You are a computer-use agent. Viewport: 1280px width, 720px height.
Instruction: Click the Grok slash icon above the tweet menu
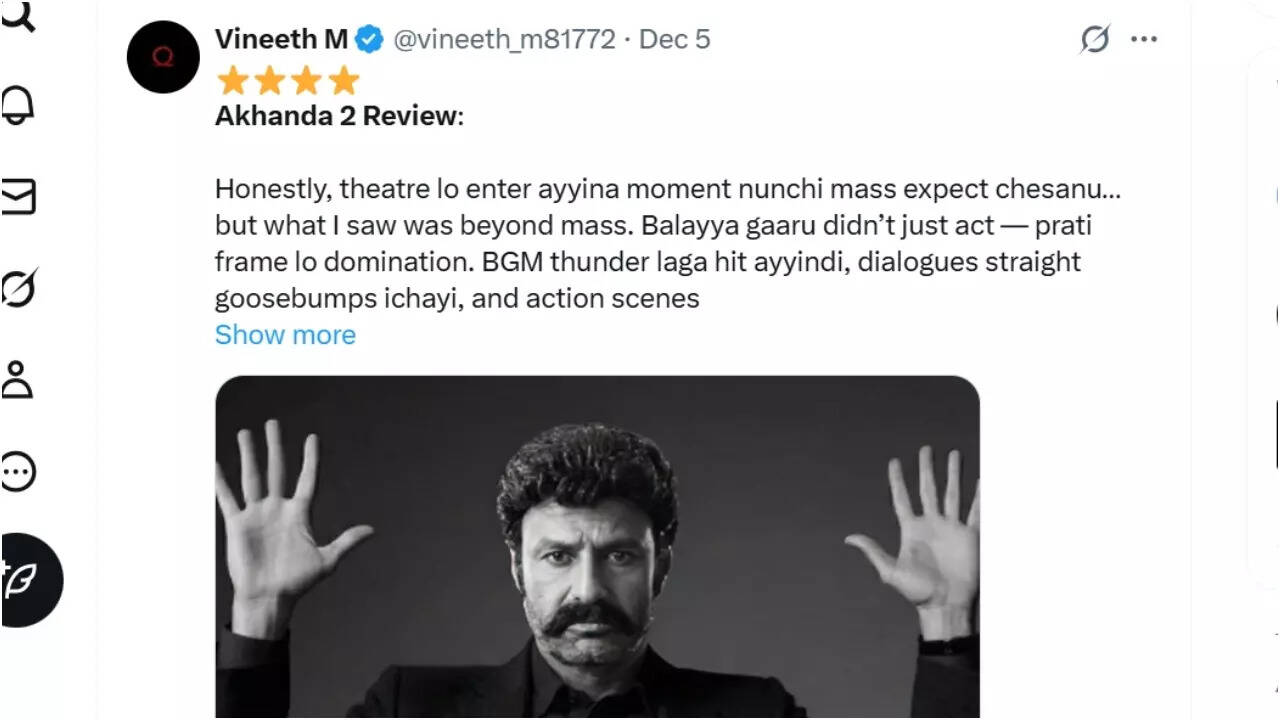[x=1095, y=38]
